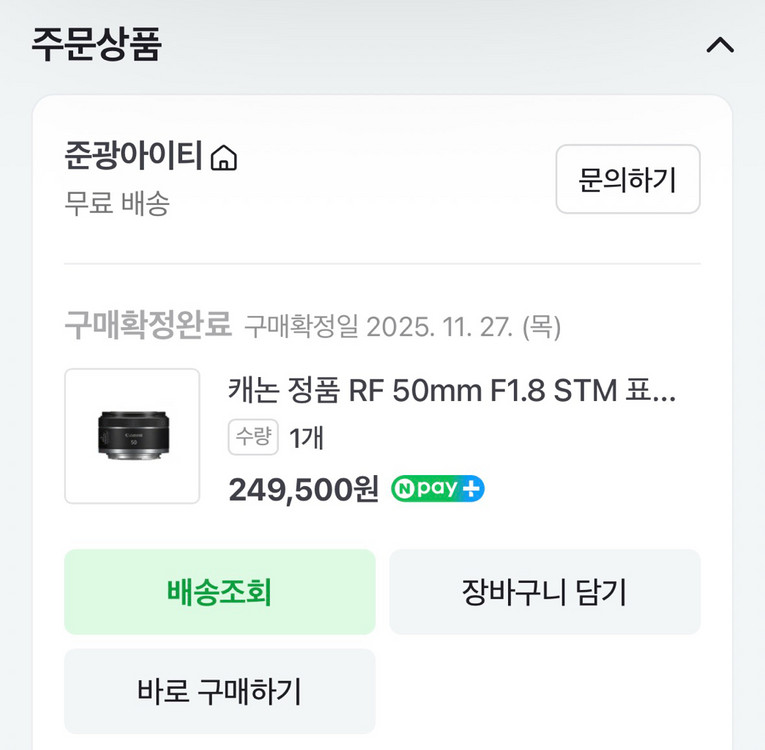Click the 주문상품 header title
This screenshot has height=750, width=765.
coord(96,45)
